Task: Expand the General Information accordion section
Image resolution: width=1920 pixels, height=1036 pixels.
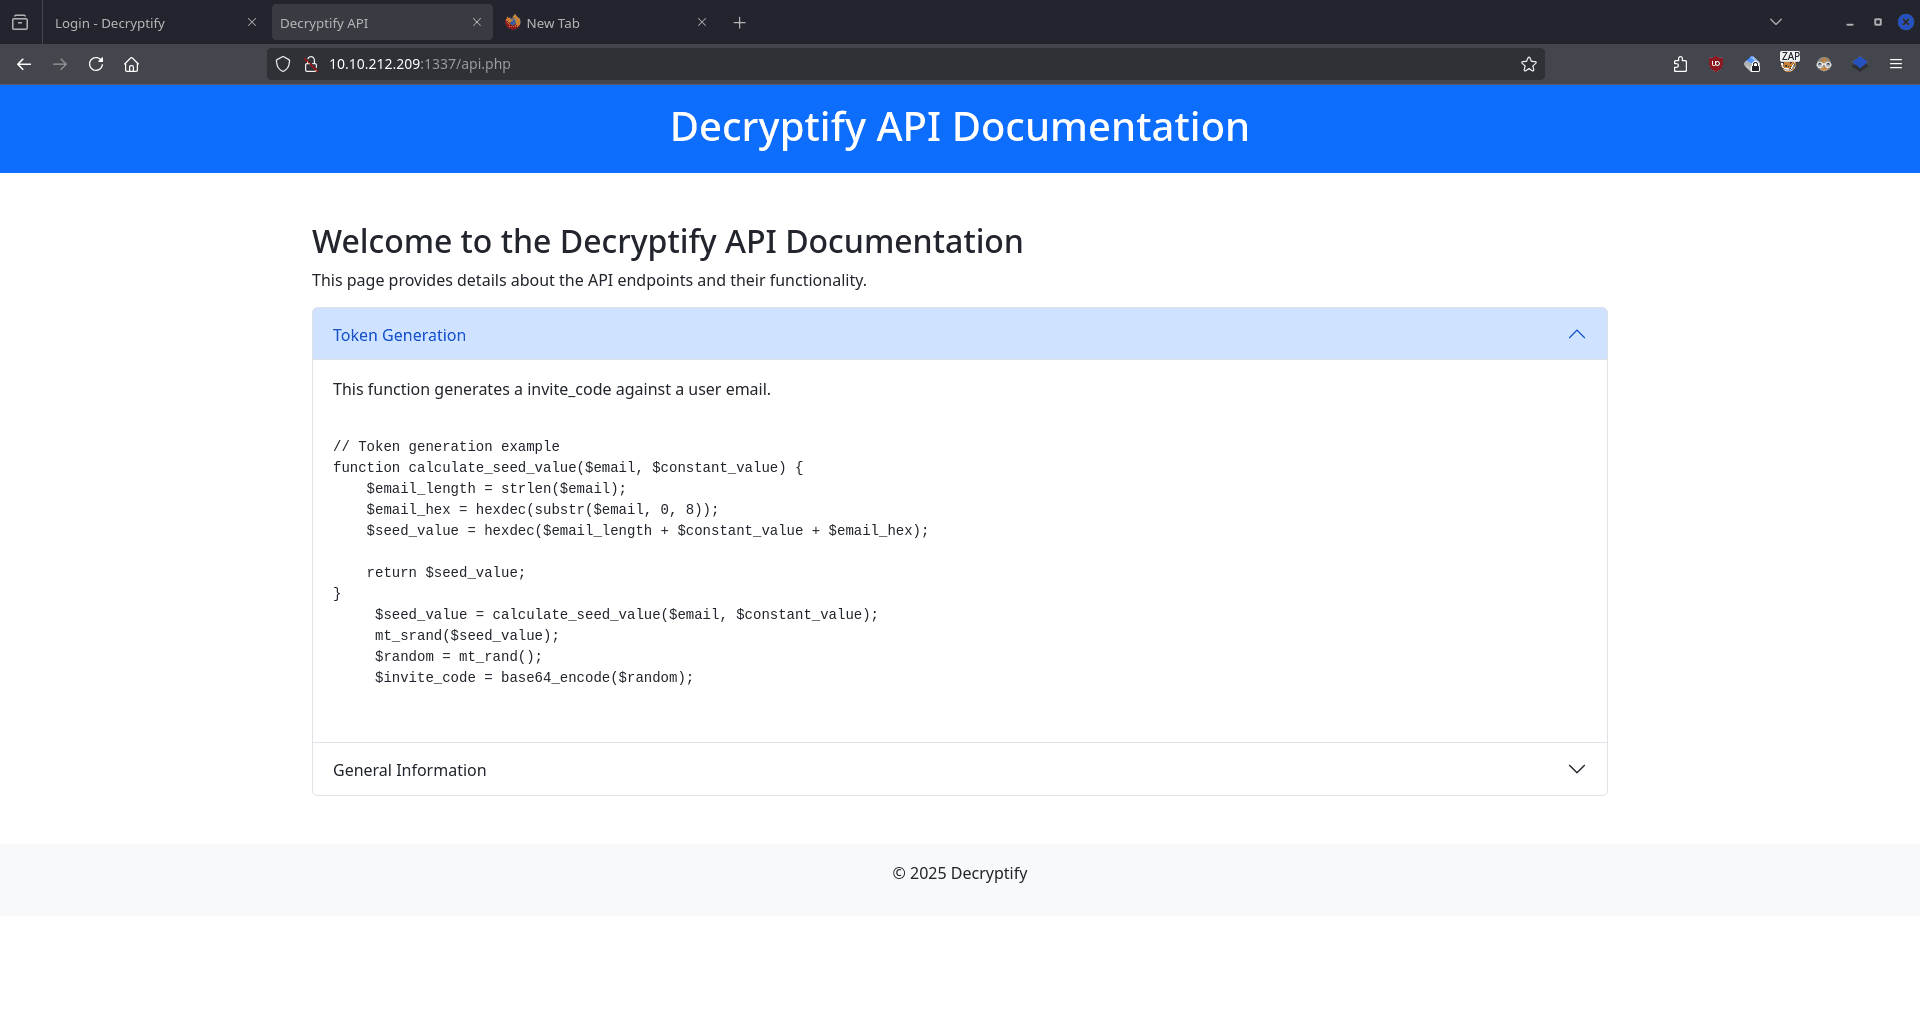Action: (x=959, y=769)
